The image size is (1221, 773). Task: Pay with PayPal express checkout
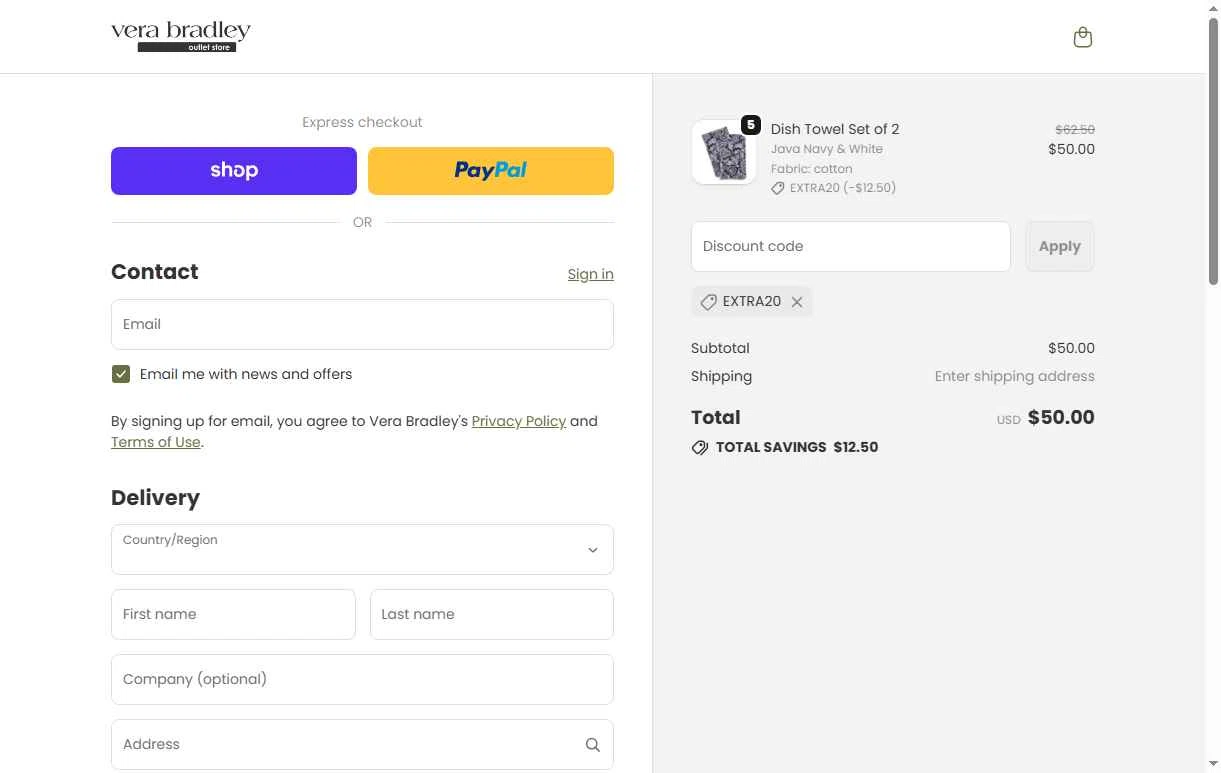click(491, 171)
